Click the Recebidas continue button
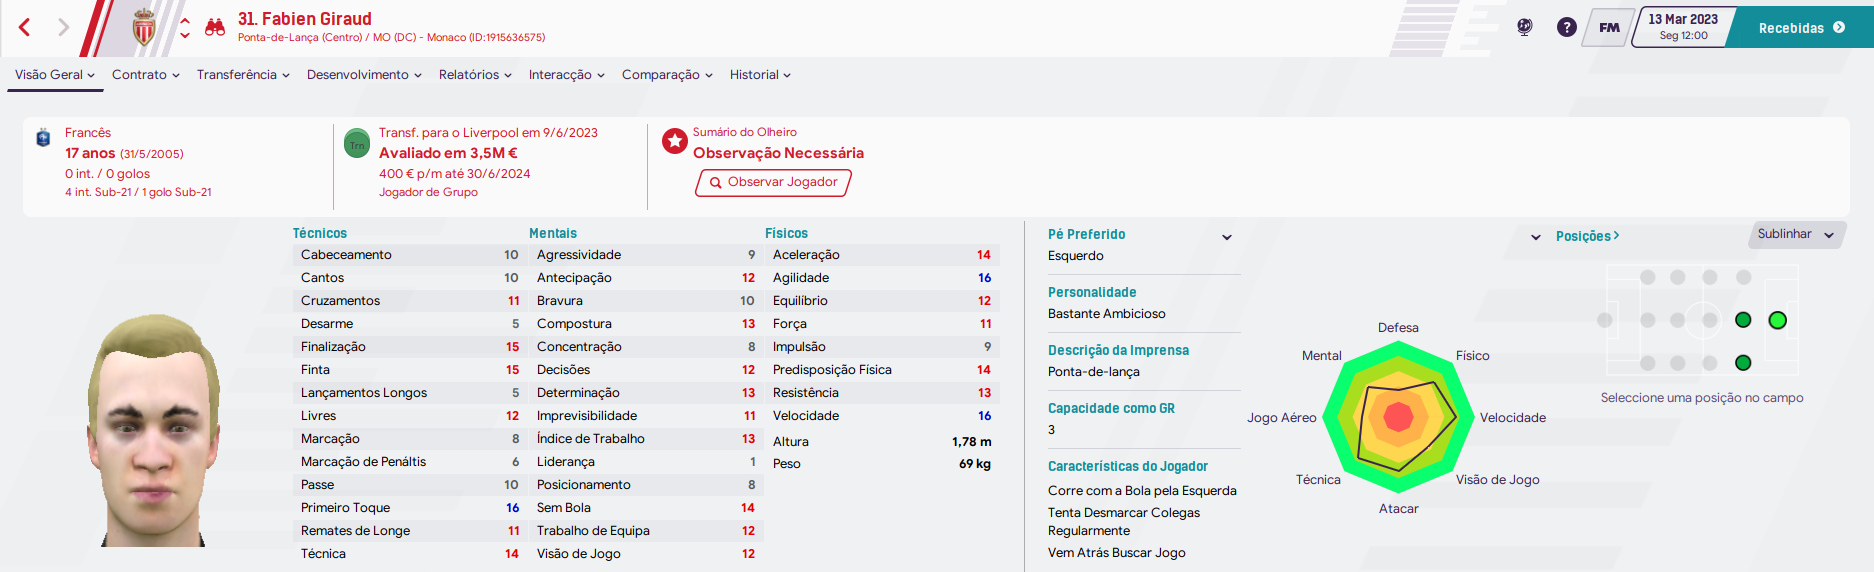This screenshot has height=572, width=1874. [1802, 28]
